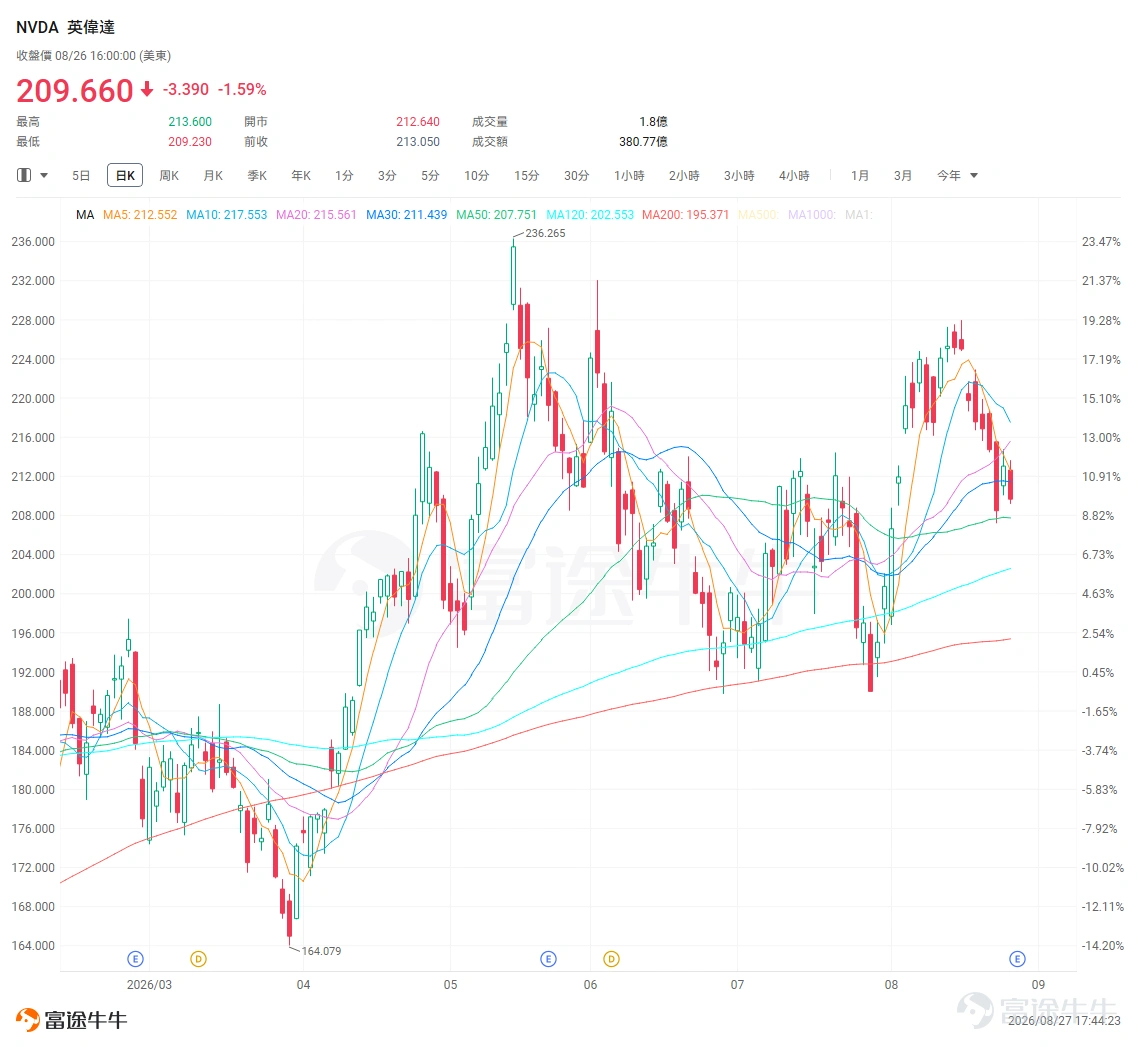
Task: Select the 2小時 interval
Action: point(685,175)
